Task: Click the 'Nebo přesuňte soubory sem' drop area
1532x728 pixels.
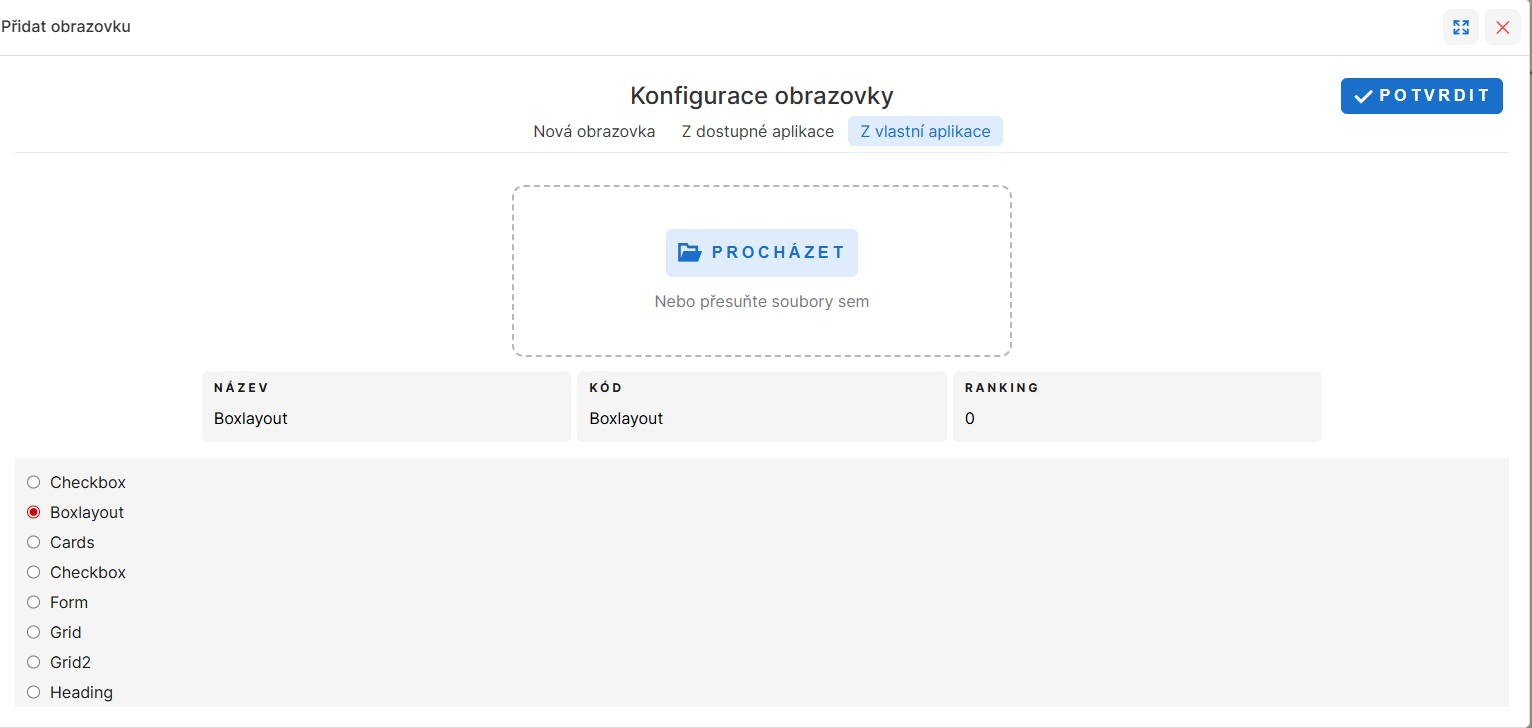Action: tap(761, 302)
